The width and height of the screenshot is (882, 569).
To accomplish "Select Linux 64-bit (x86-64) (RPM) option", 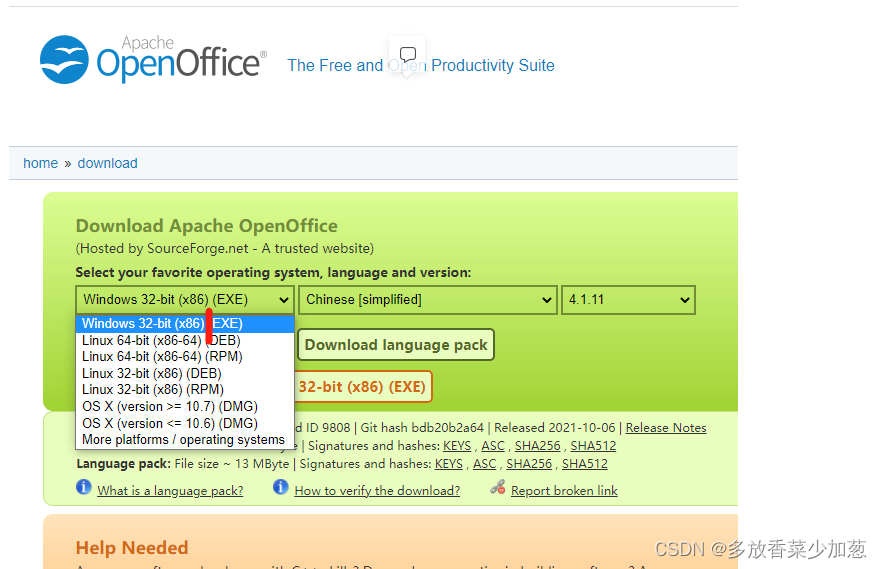I will pyautogui.click(x=185, y=357).
